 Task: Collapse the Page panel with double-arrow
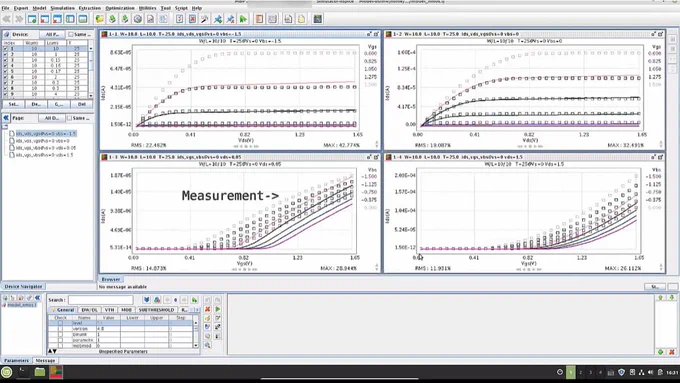point(6,118)
